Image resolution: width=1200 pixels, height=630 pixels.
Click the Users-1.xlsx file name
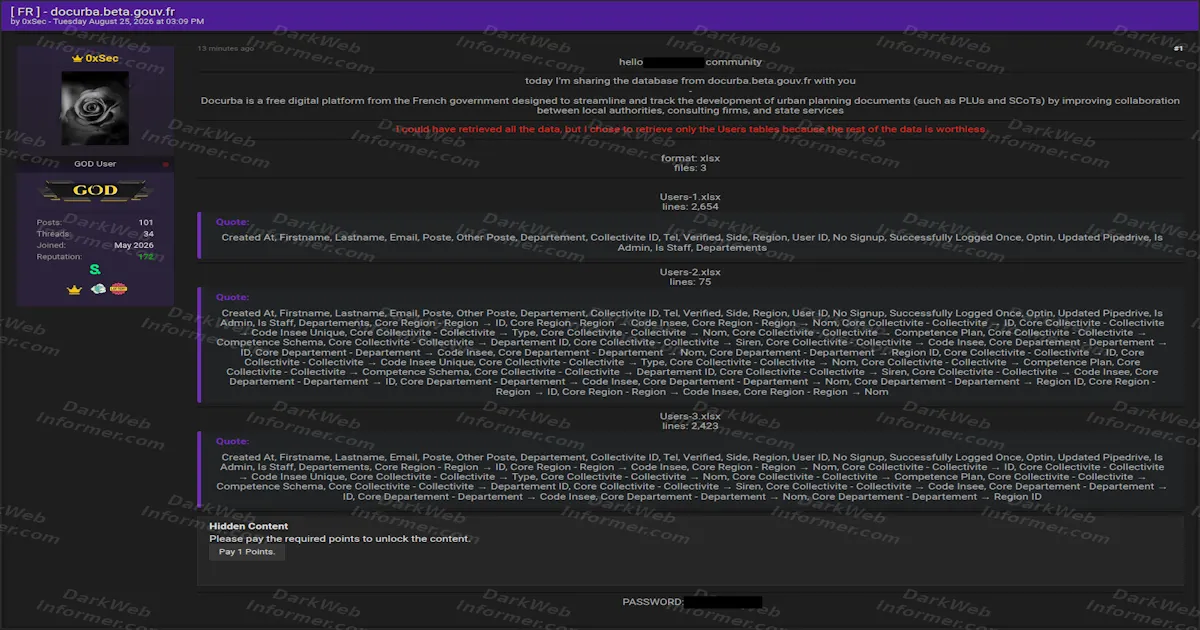click(690, 197)
